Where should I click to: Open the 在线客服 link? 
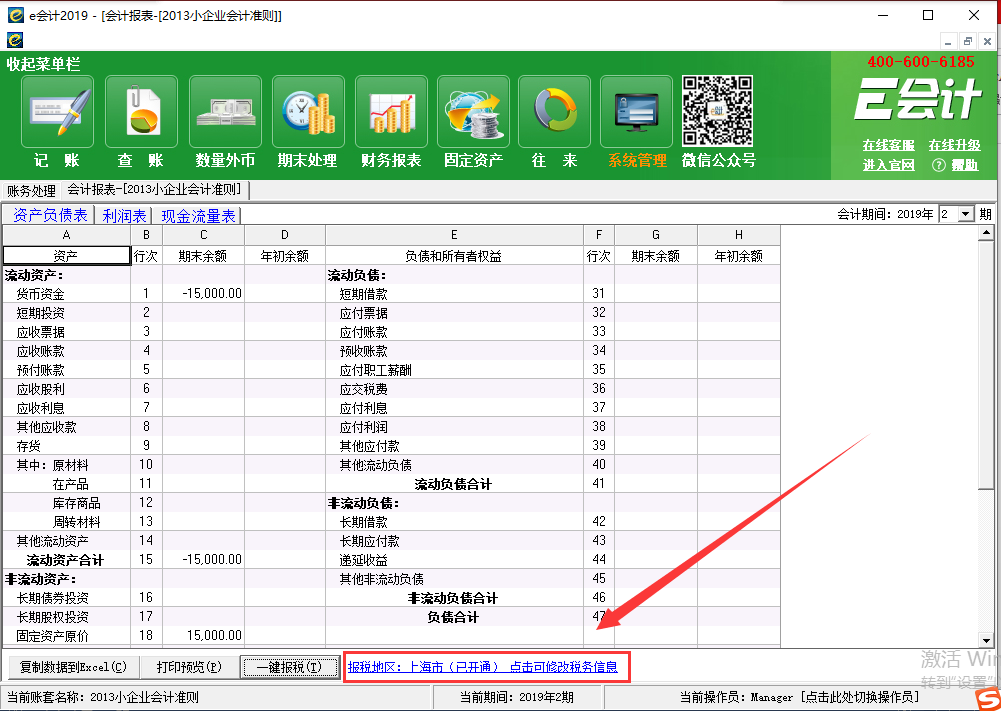click(x=888, y=146)
